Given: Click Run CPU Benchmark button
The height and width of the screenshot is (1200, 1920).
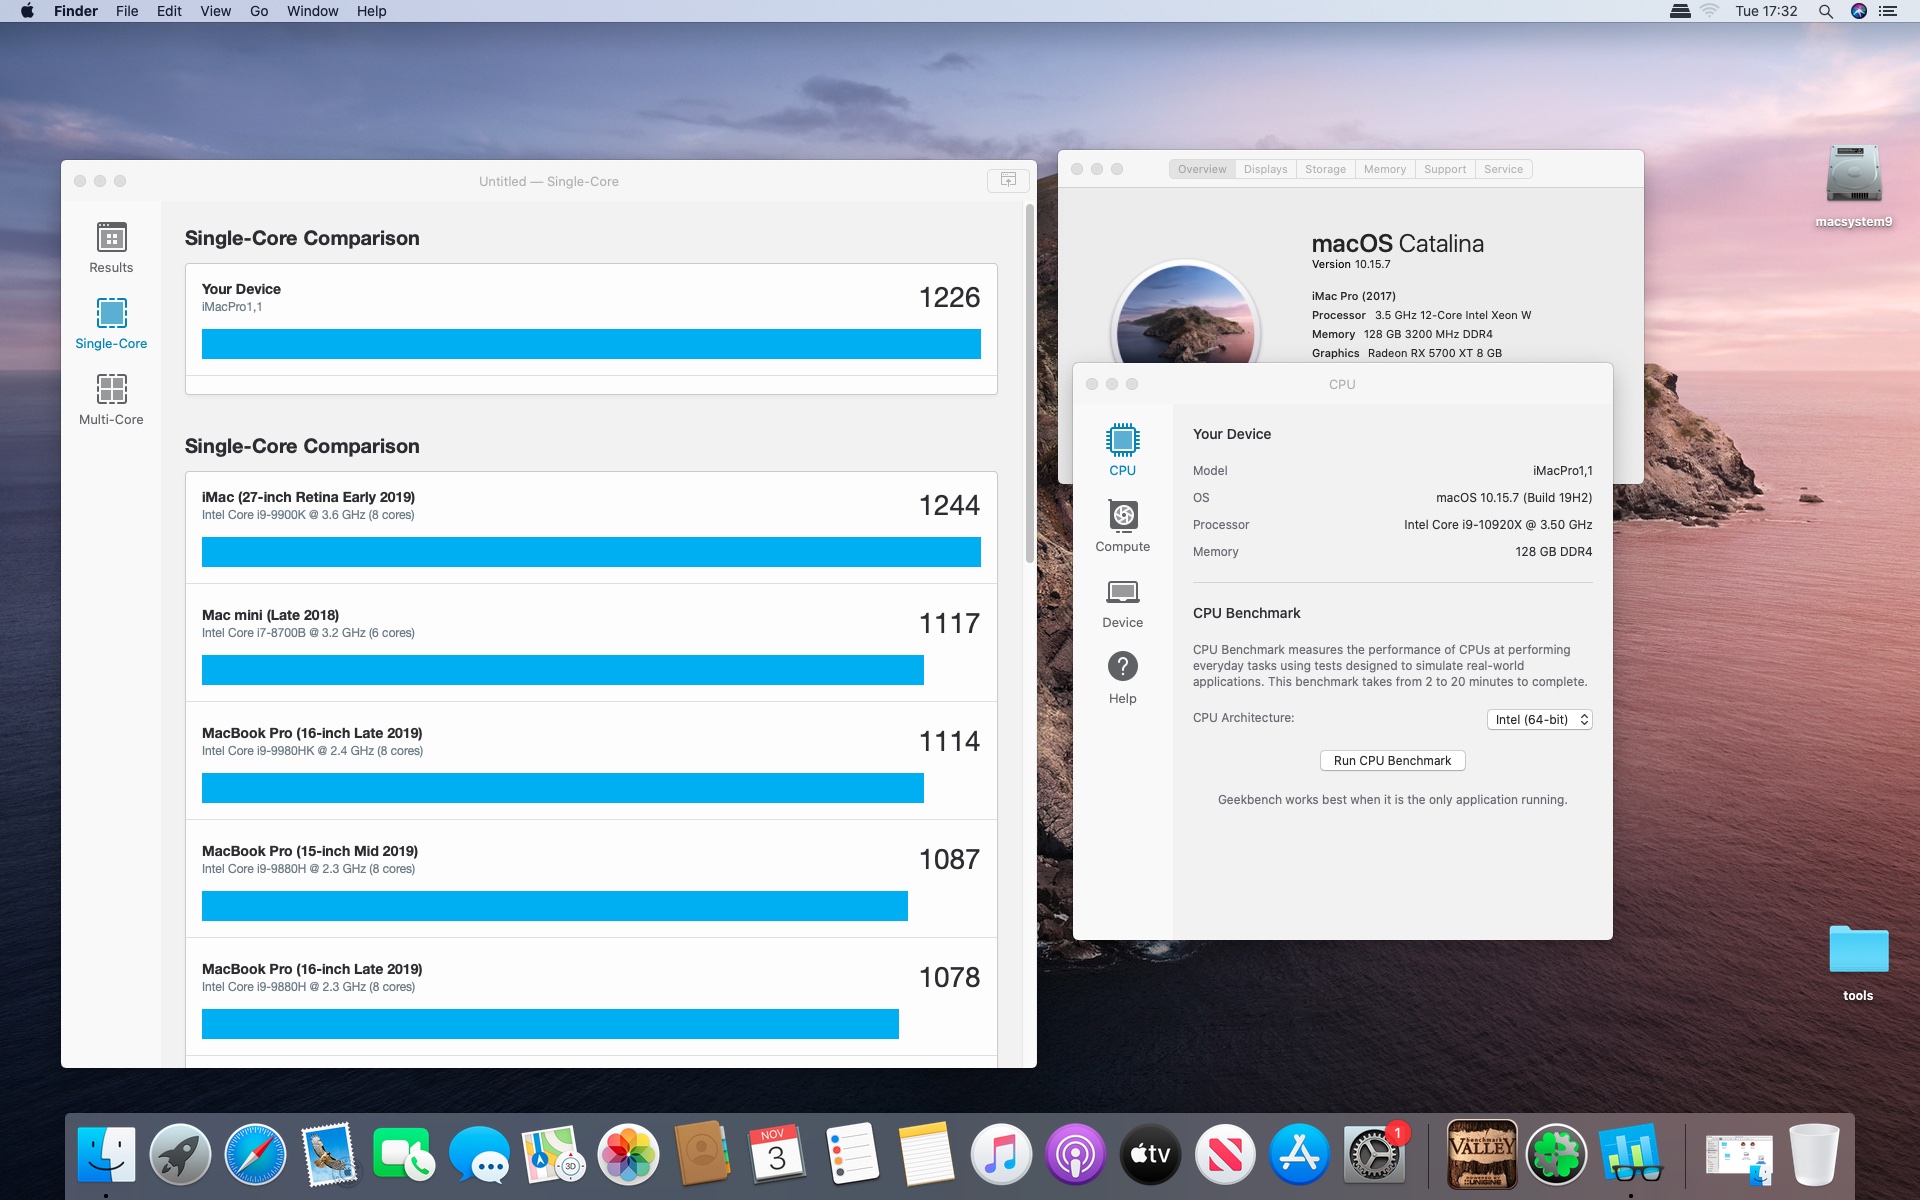Looking at the screenshot, I should point(1392,761).
